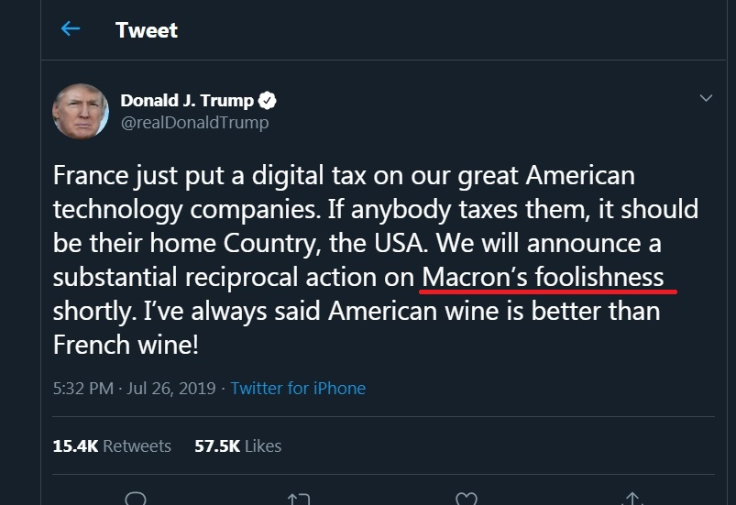Click the Tweet page heading

[146, 30]
